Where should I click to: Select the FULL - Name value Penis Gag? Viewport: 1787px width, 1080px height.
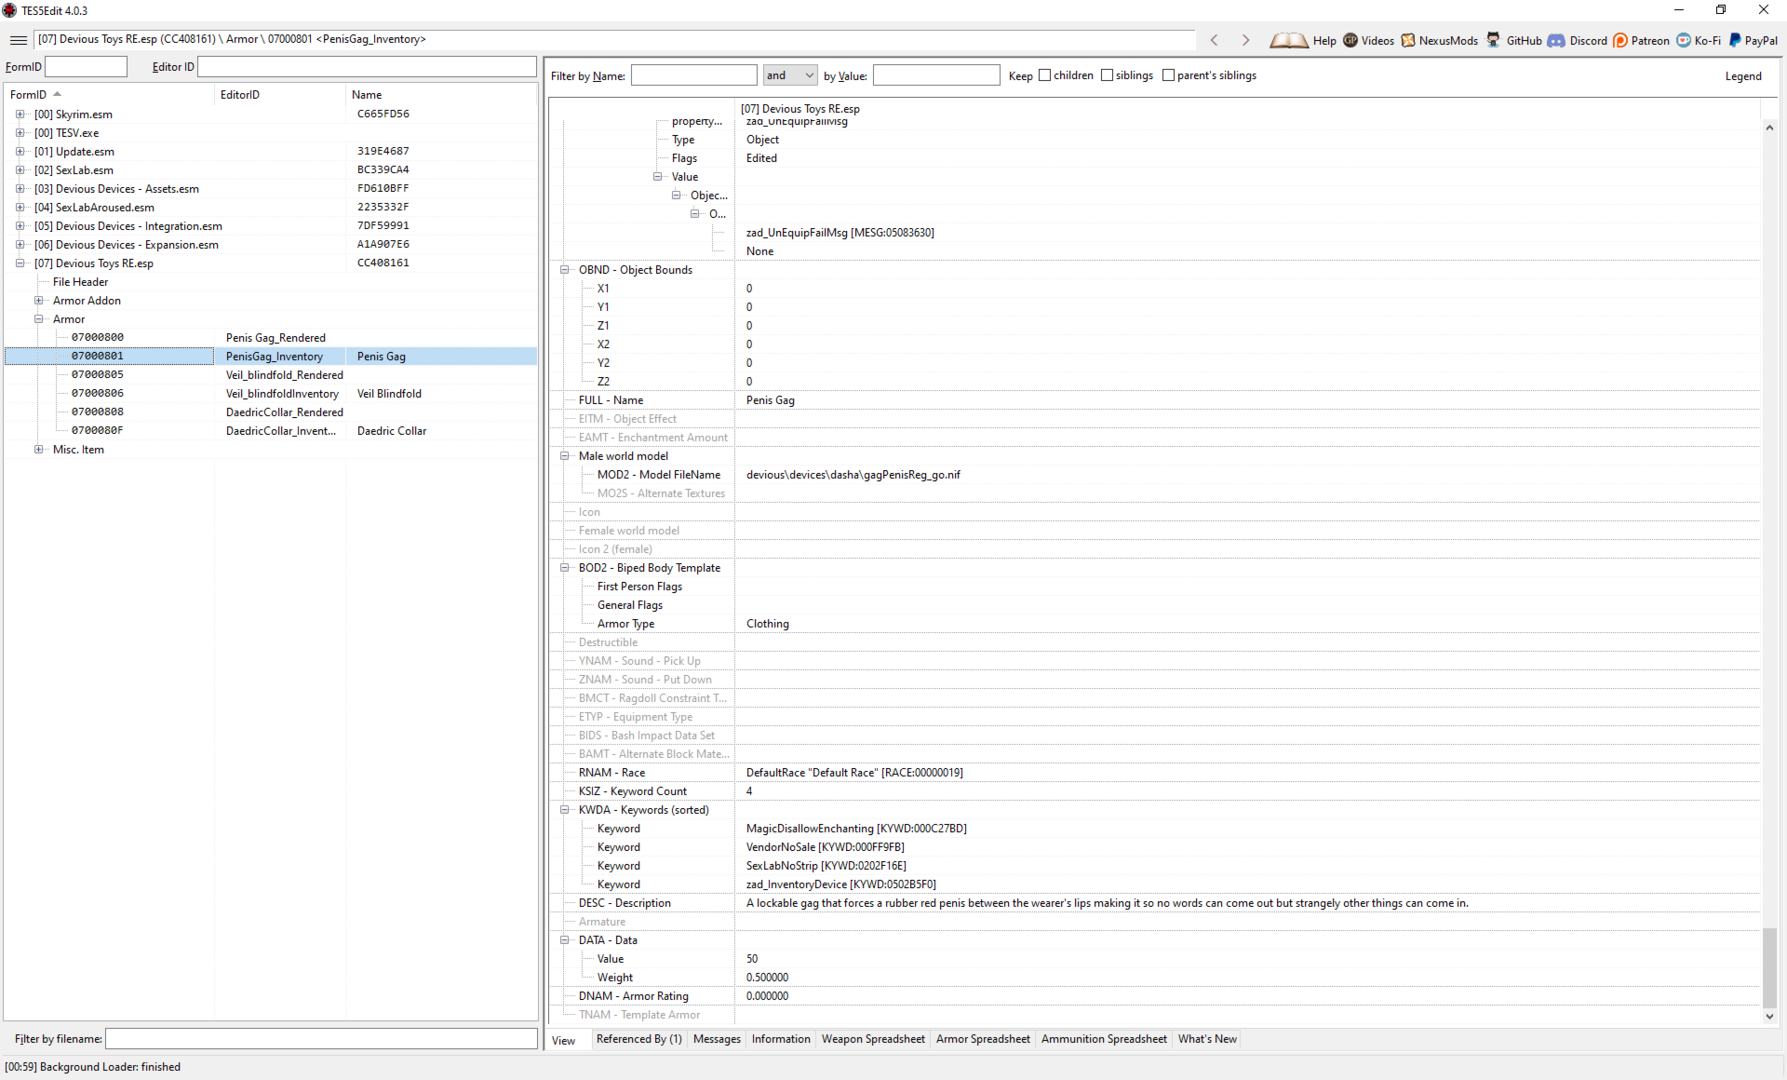(770, 400)
